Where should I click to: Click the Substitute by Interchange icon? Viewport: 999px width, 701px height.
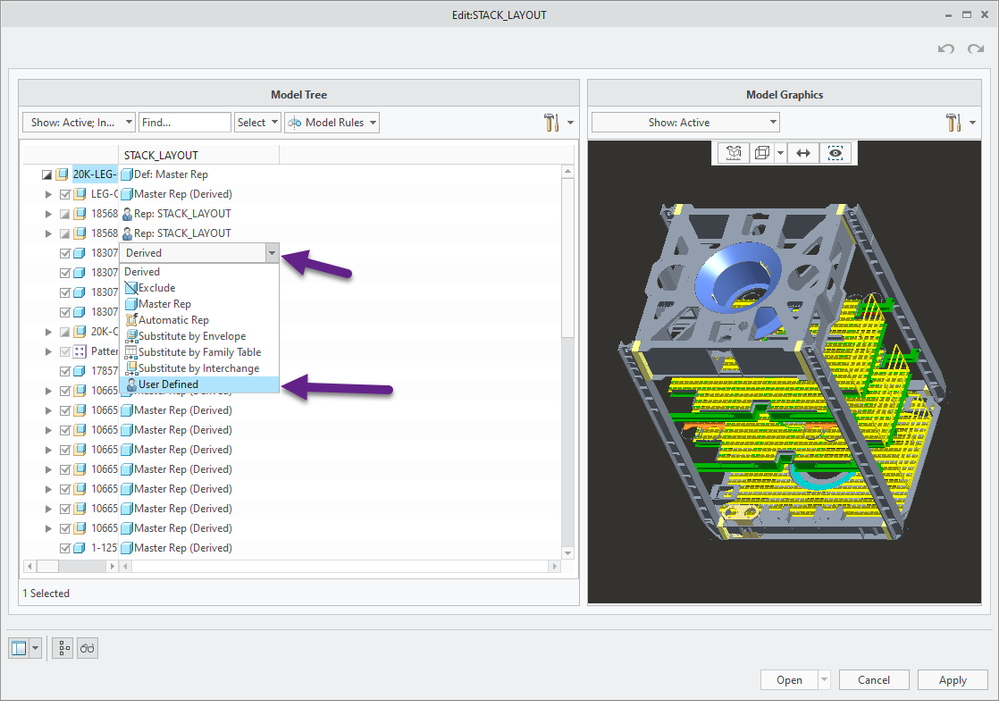pos(131,368)
